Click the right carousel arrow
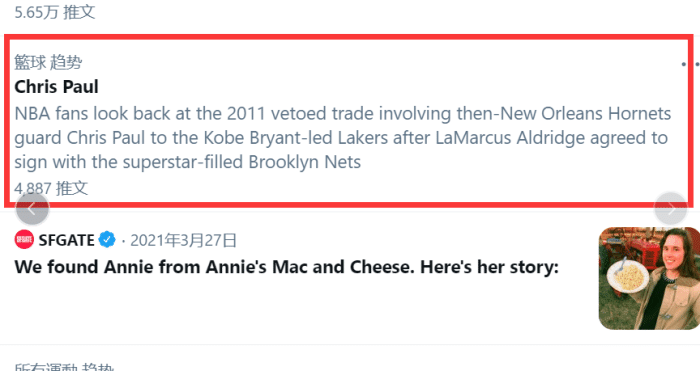 tap(671, 208)
